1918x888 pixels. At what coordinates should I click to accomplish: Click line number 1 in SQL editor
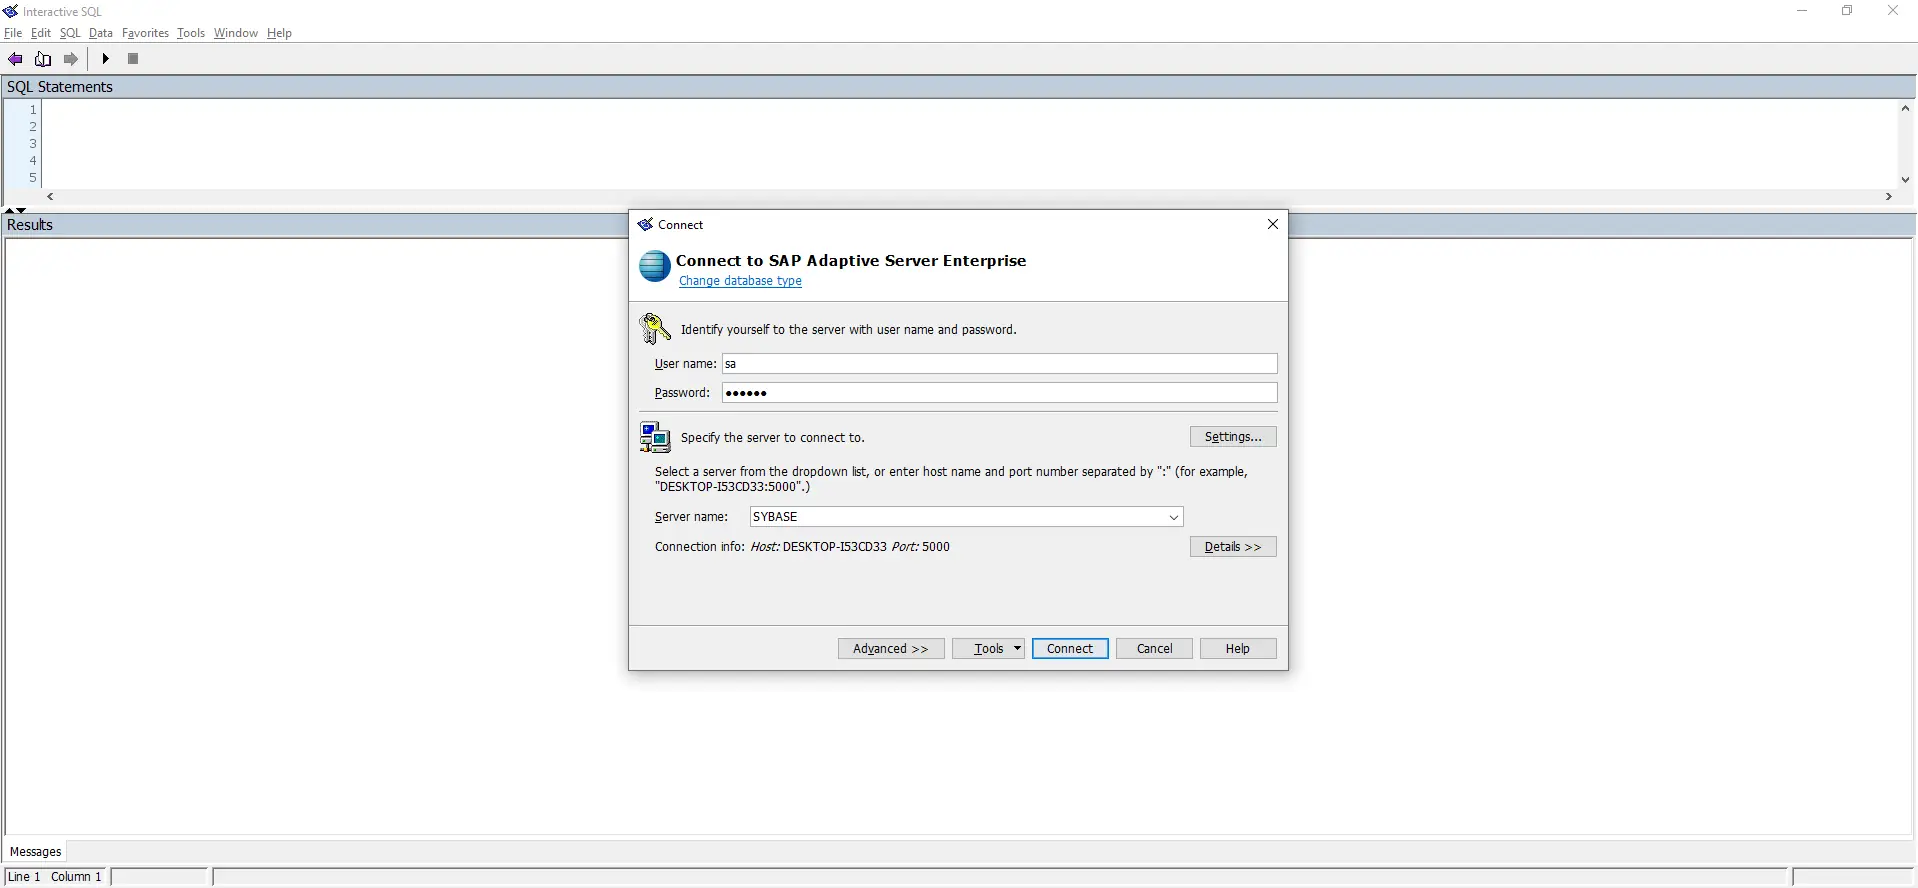pos(33,110)
